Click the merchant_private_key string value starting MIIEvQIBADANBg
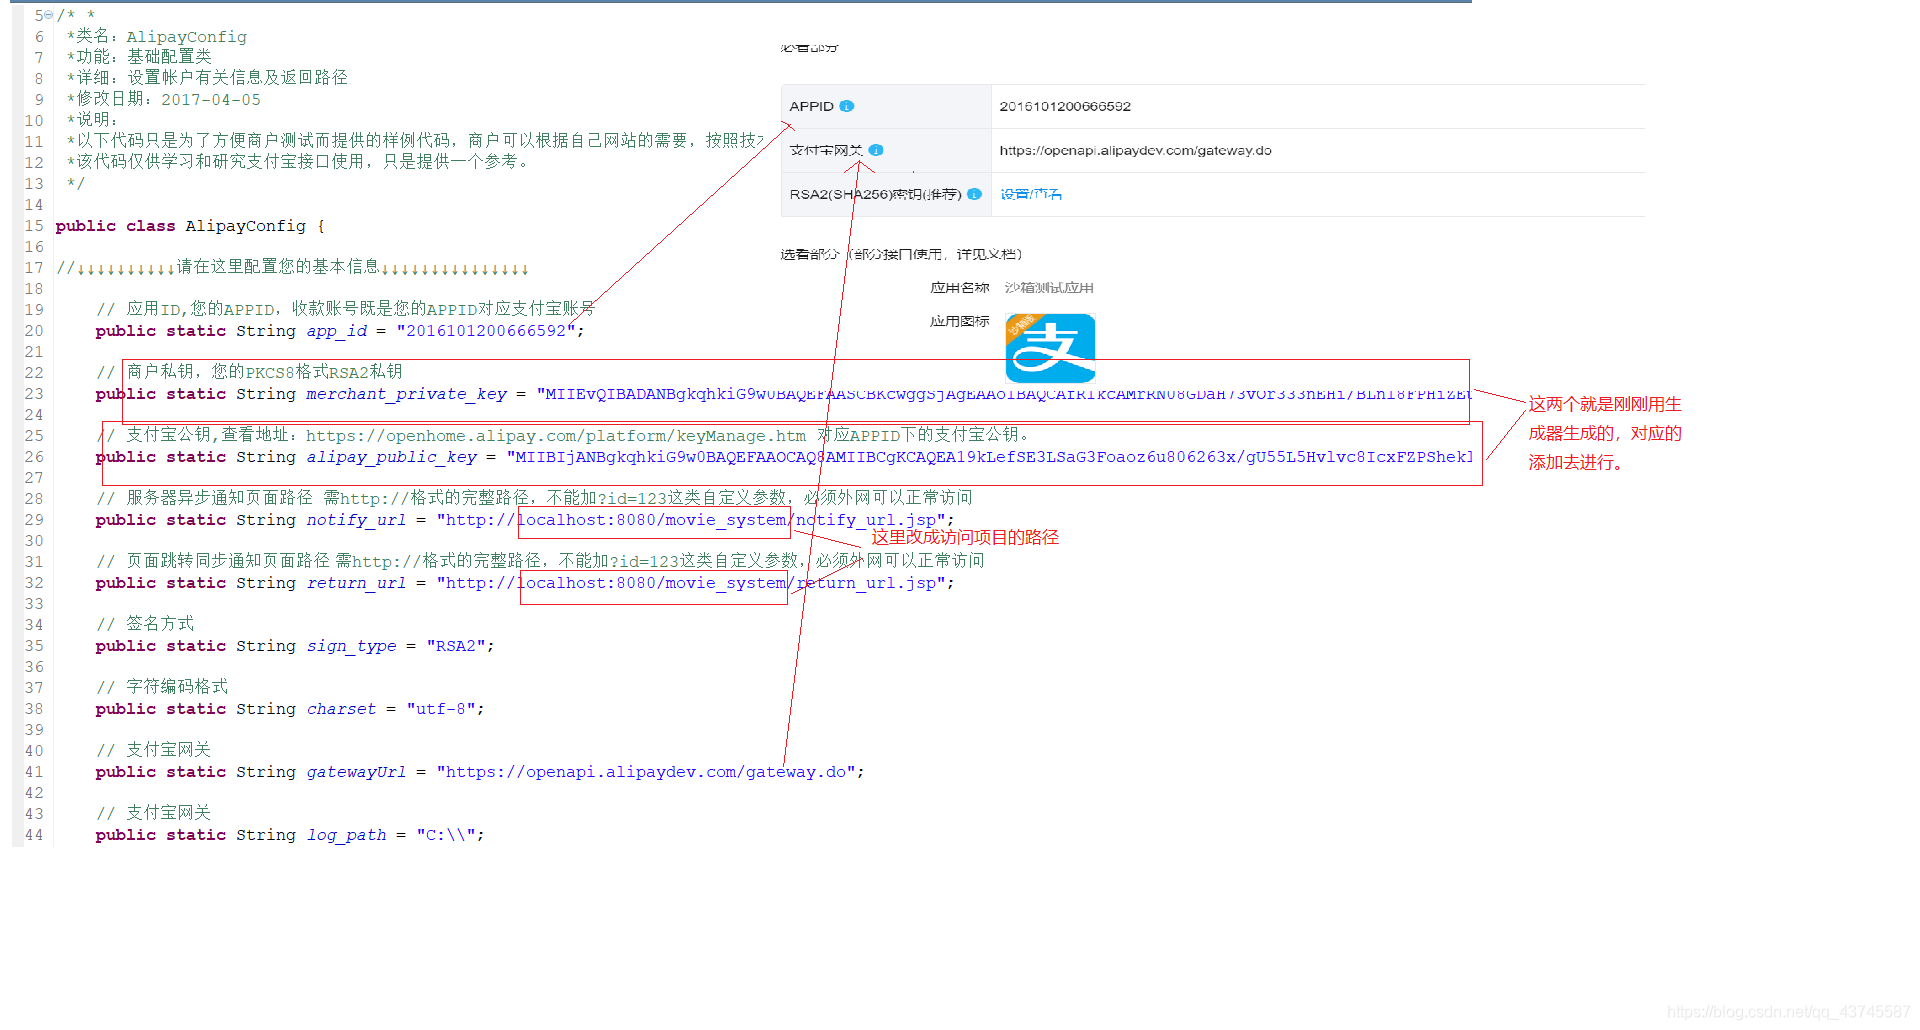 point(1004,394)
